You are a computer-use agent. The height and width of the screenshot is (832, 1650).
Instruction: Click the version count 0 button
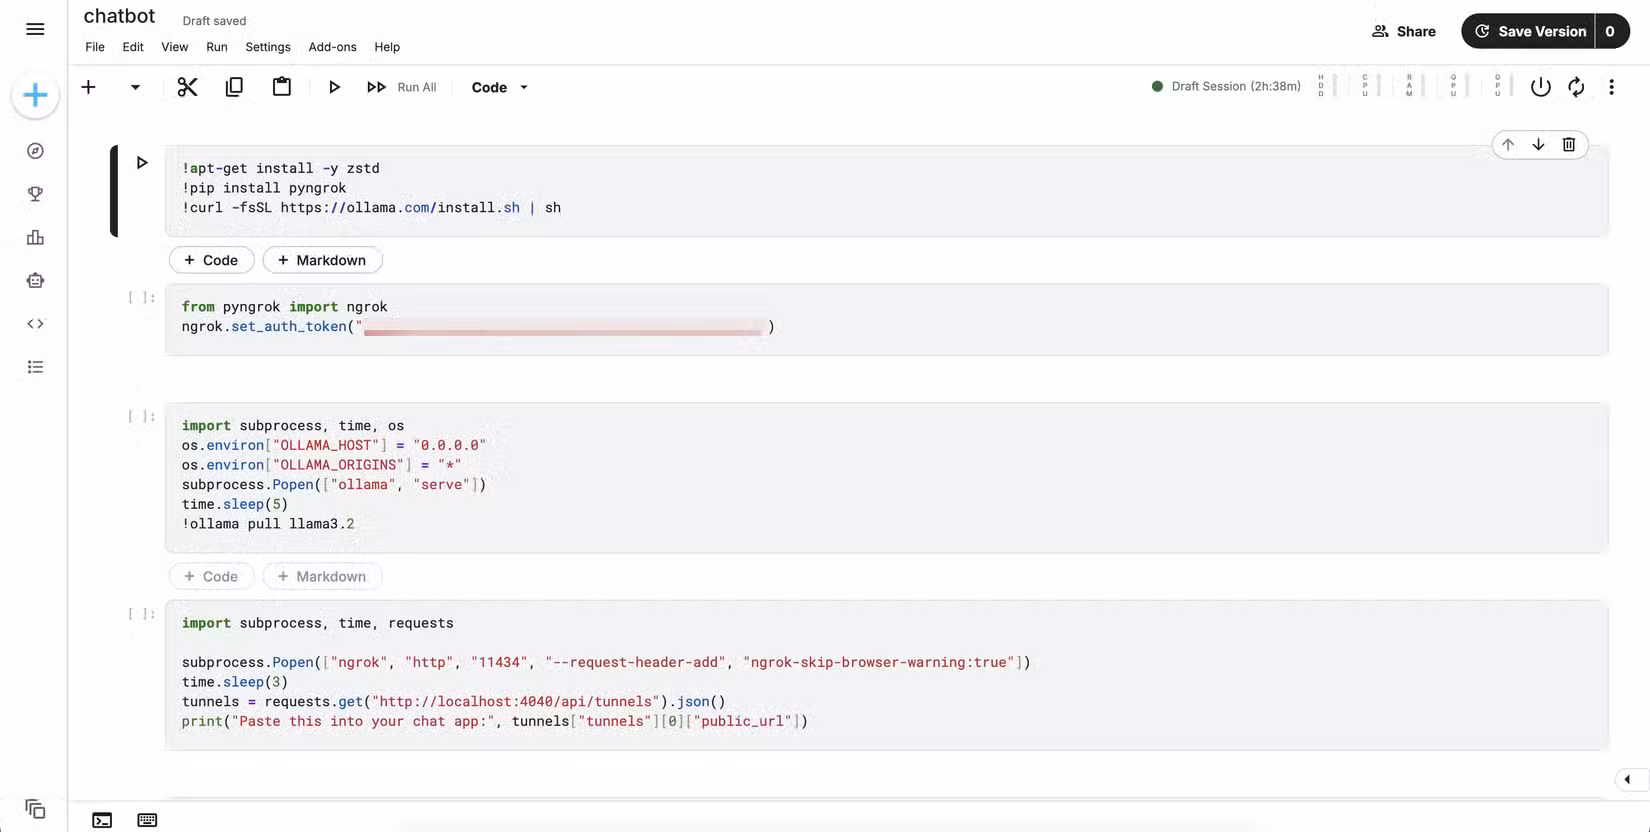(x=1610, y=31)
